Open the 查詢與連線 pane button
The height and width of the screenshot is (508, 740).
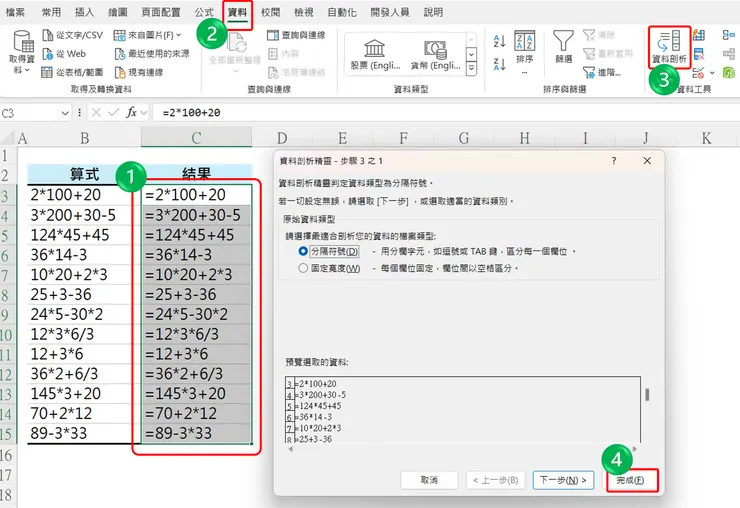[296, 35]
